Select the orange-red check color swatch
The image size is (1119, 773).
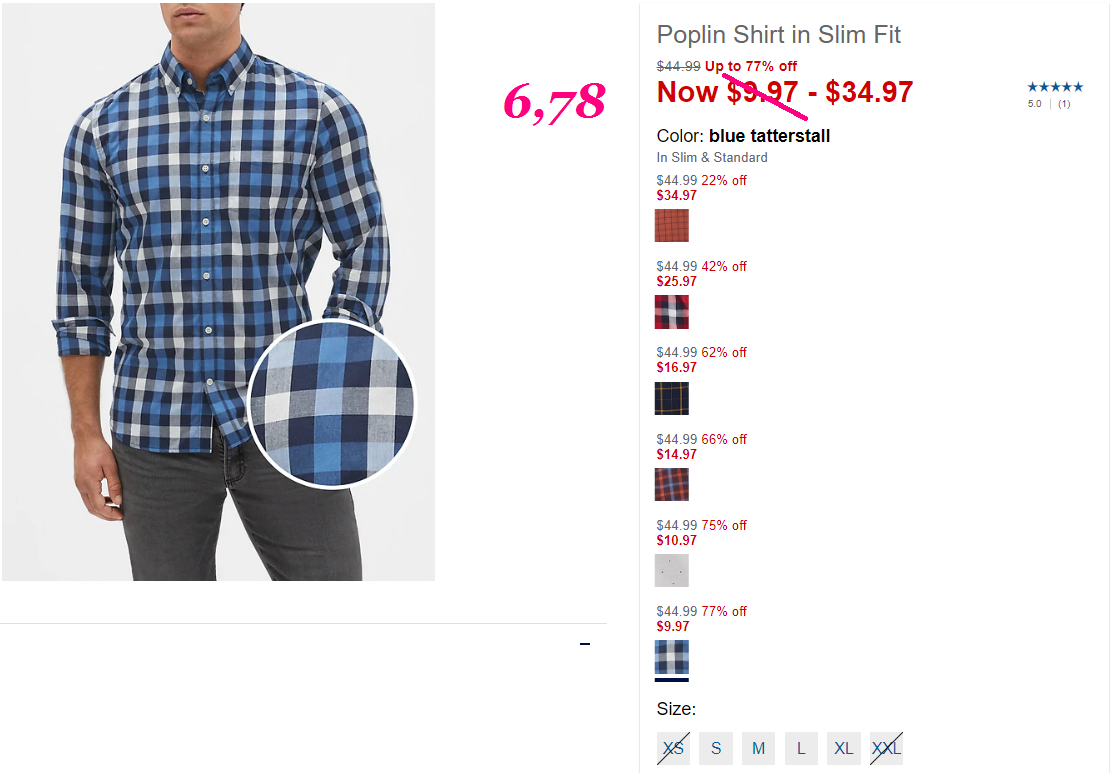(672, 226)
